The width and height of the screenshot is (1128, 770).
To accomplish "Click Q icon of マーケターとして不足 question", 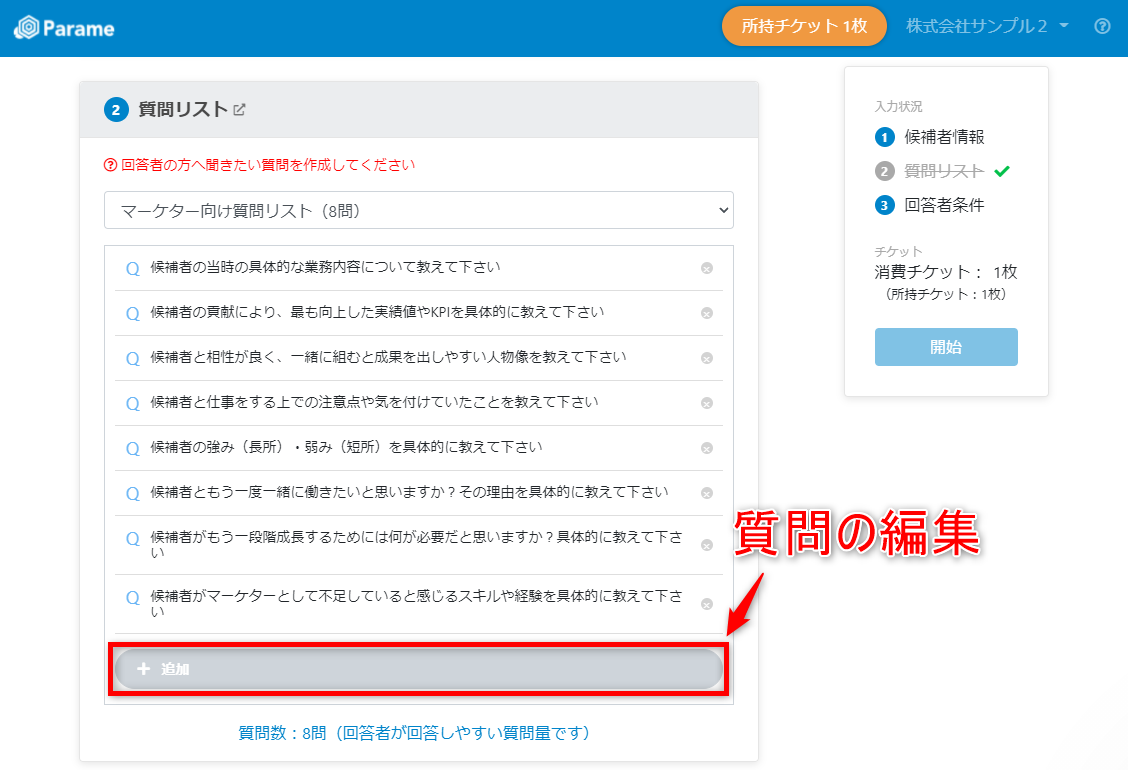I will 133,598.
